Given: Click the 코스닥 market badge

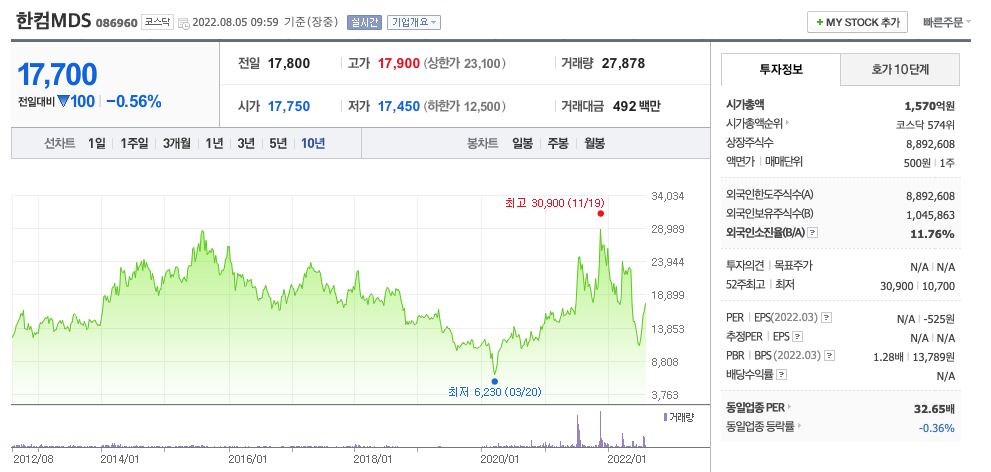Looking at the screenshot, I should 157,22.
